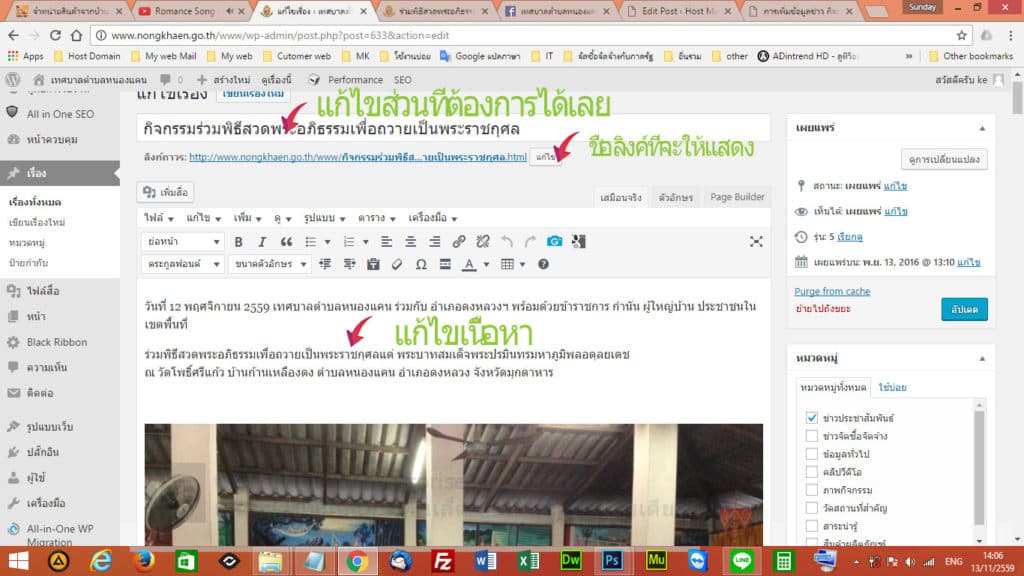Open the ตระกูลฟอนต์ font family dropdown
1024x576 pixels.
pyautogui.click(x=183, y=264)
